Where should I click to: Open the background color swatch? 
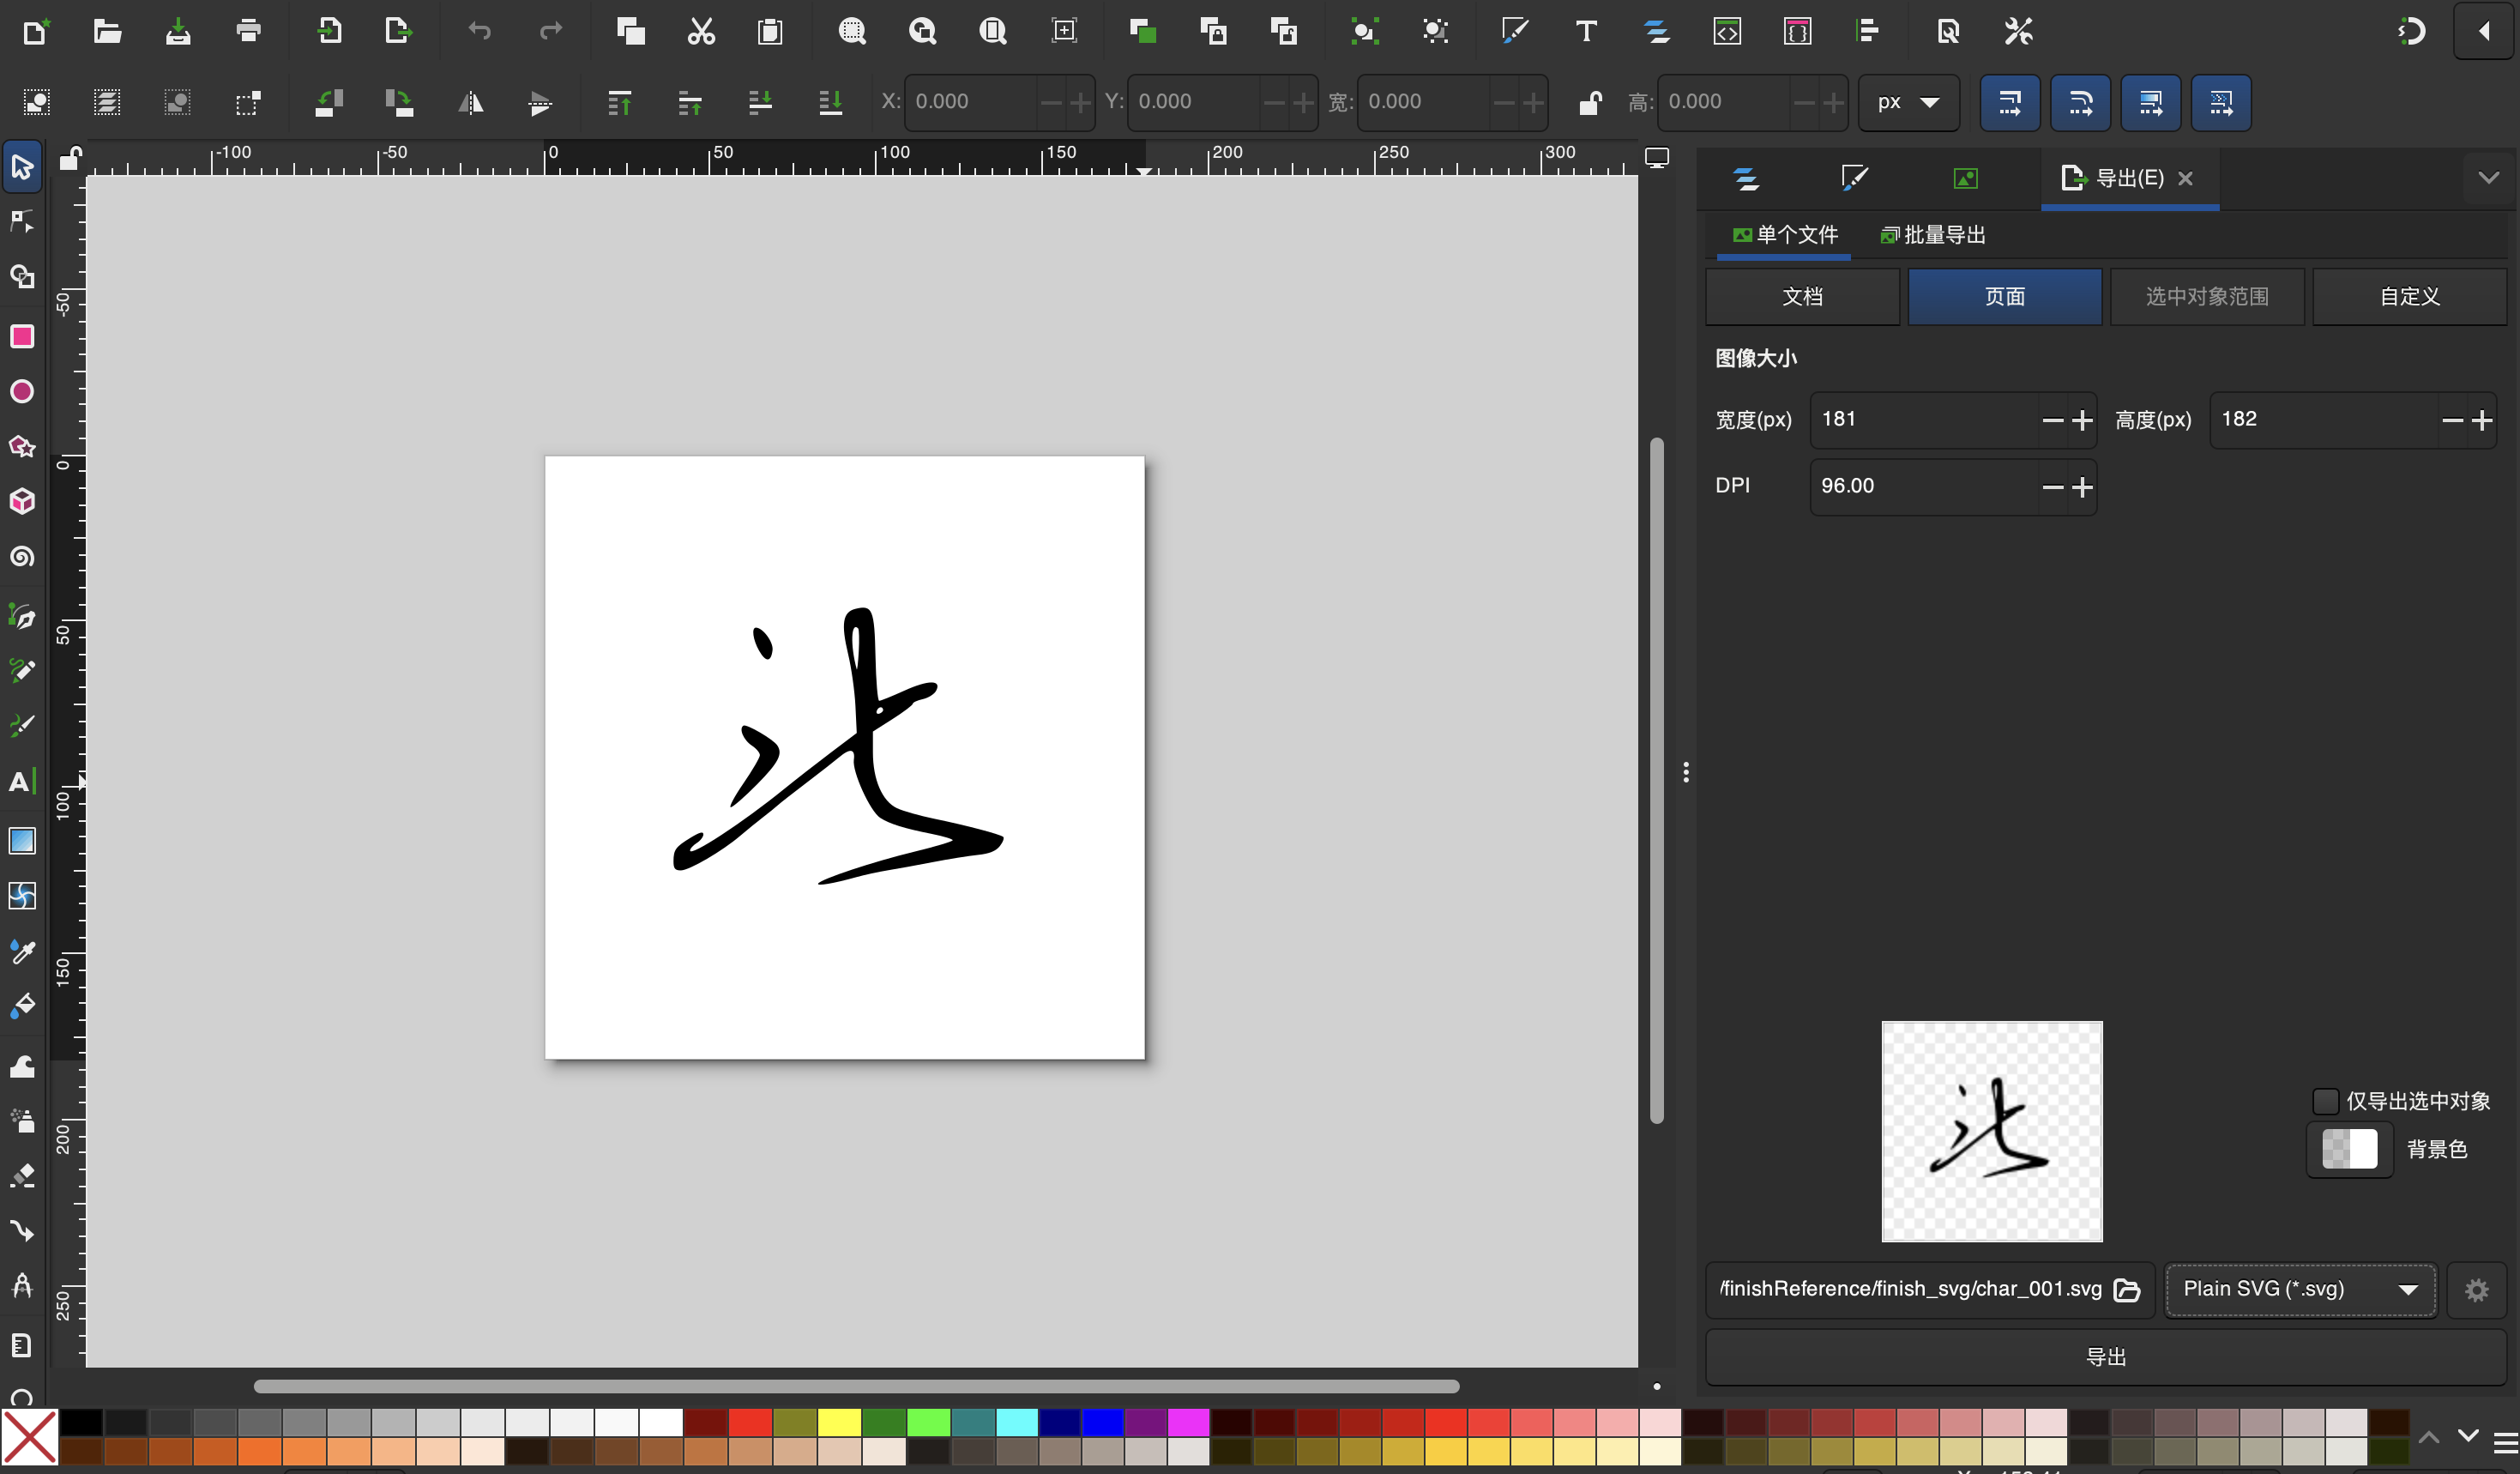(2349, 1149)
